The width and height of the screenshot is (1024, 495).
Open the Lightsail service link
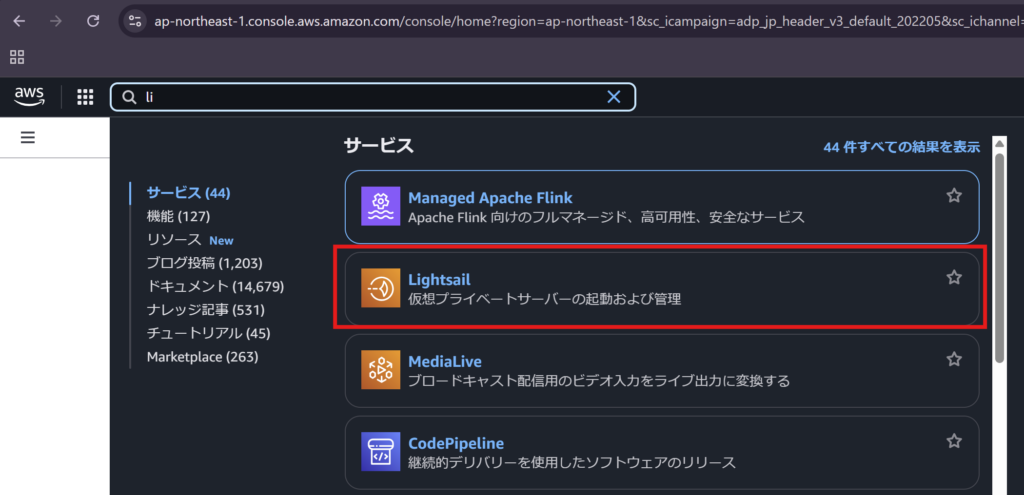point(439,279)
